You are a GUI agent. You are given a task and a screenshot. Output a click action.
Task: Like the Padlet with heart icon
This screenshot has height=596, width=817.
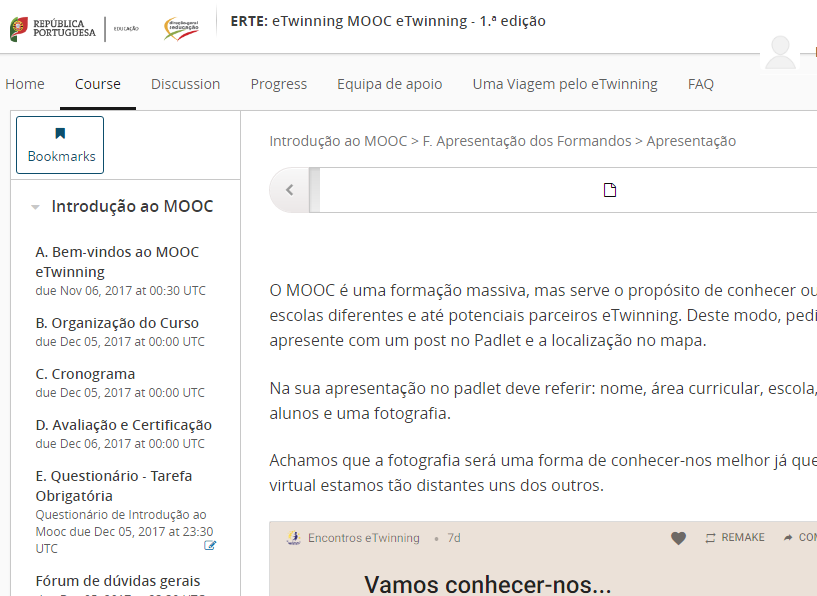[678, 538]
